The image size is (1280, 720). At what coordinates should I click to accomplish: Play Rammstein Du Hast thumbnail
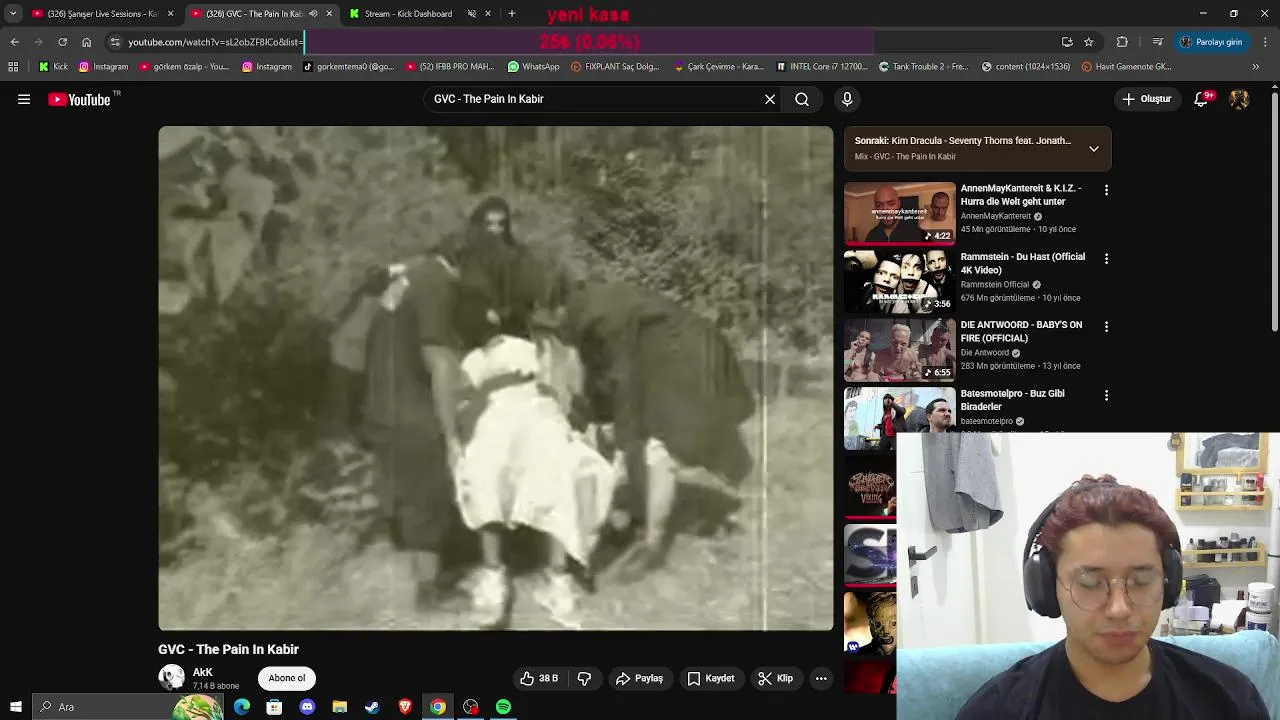(x=899, y=281)
